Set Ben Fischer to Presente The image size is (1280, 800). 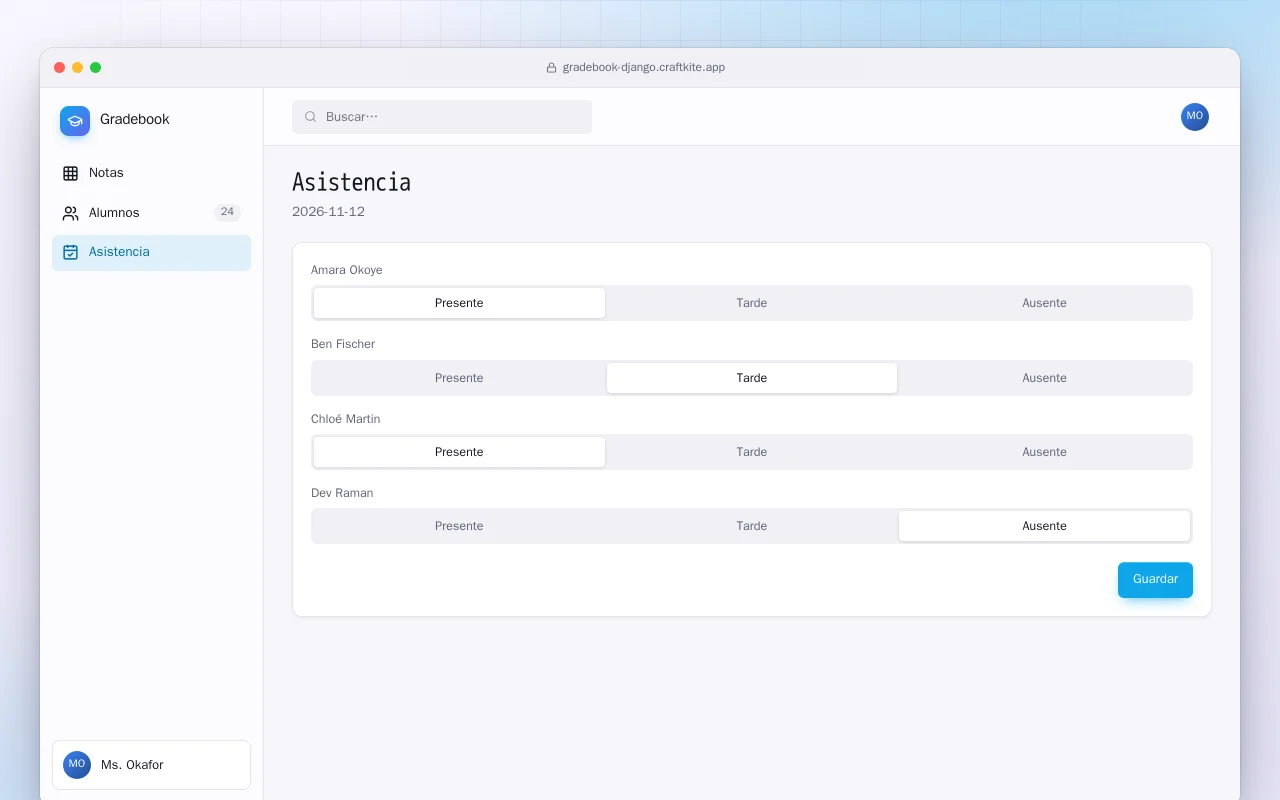click(x=459, y=378)
